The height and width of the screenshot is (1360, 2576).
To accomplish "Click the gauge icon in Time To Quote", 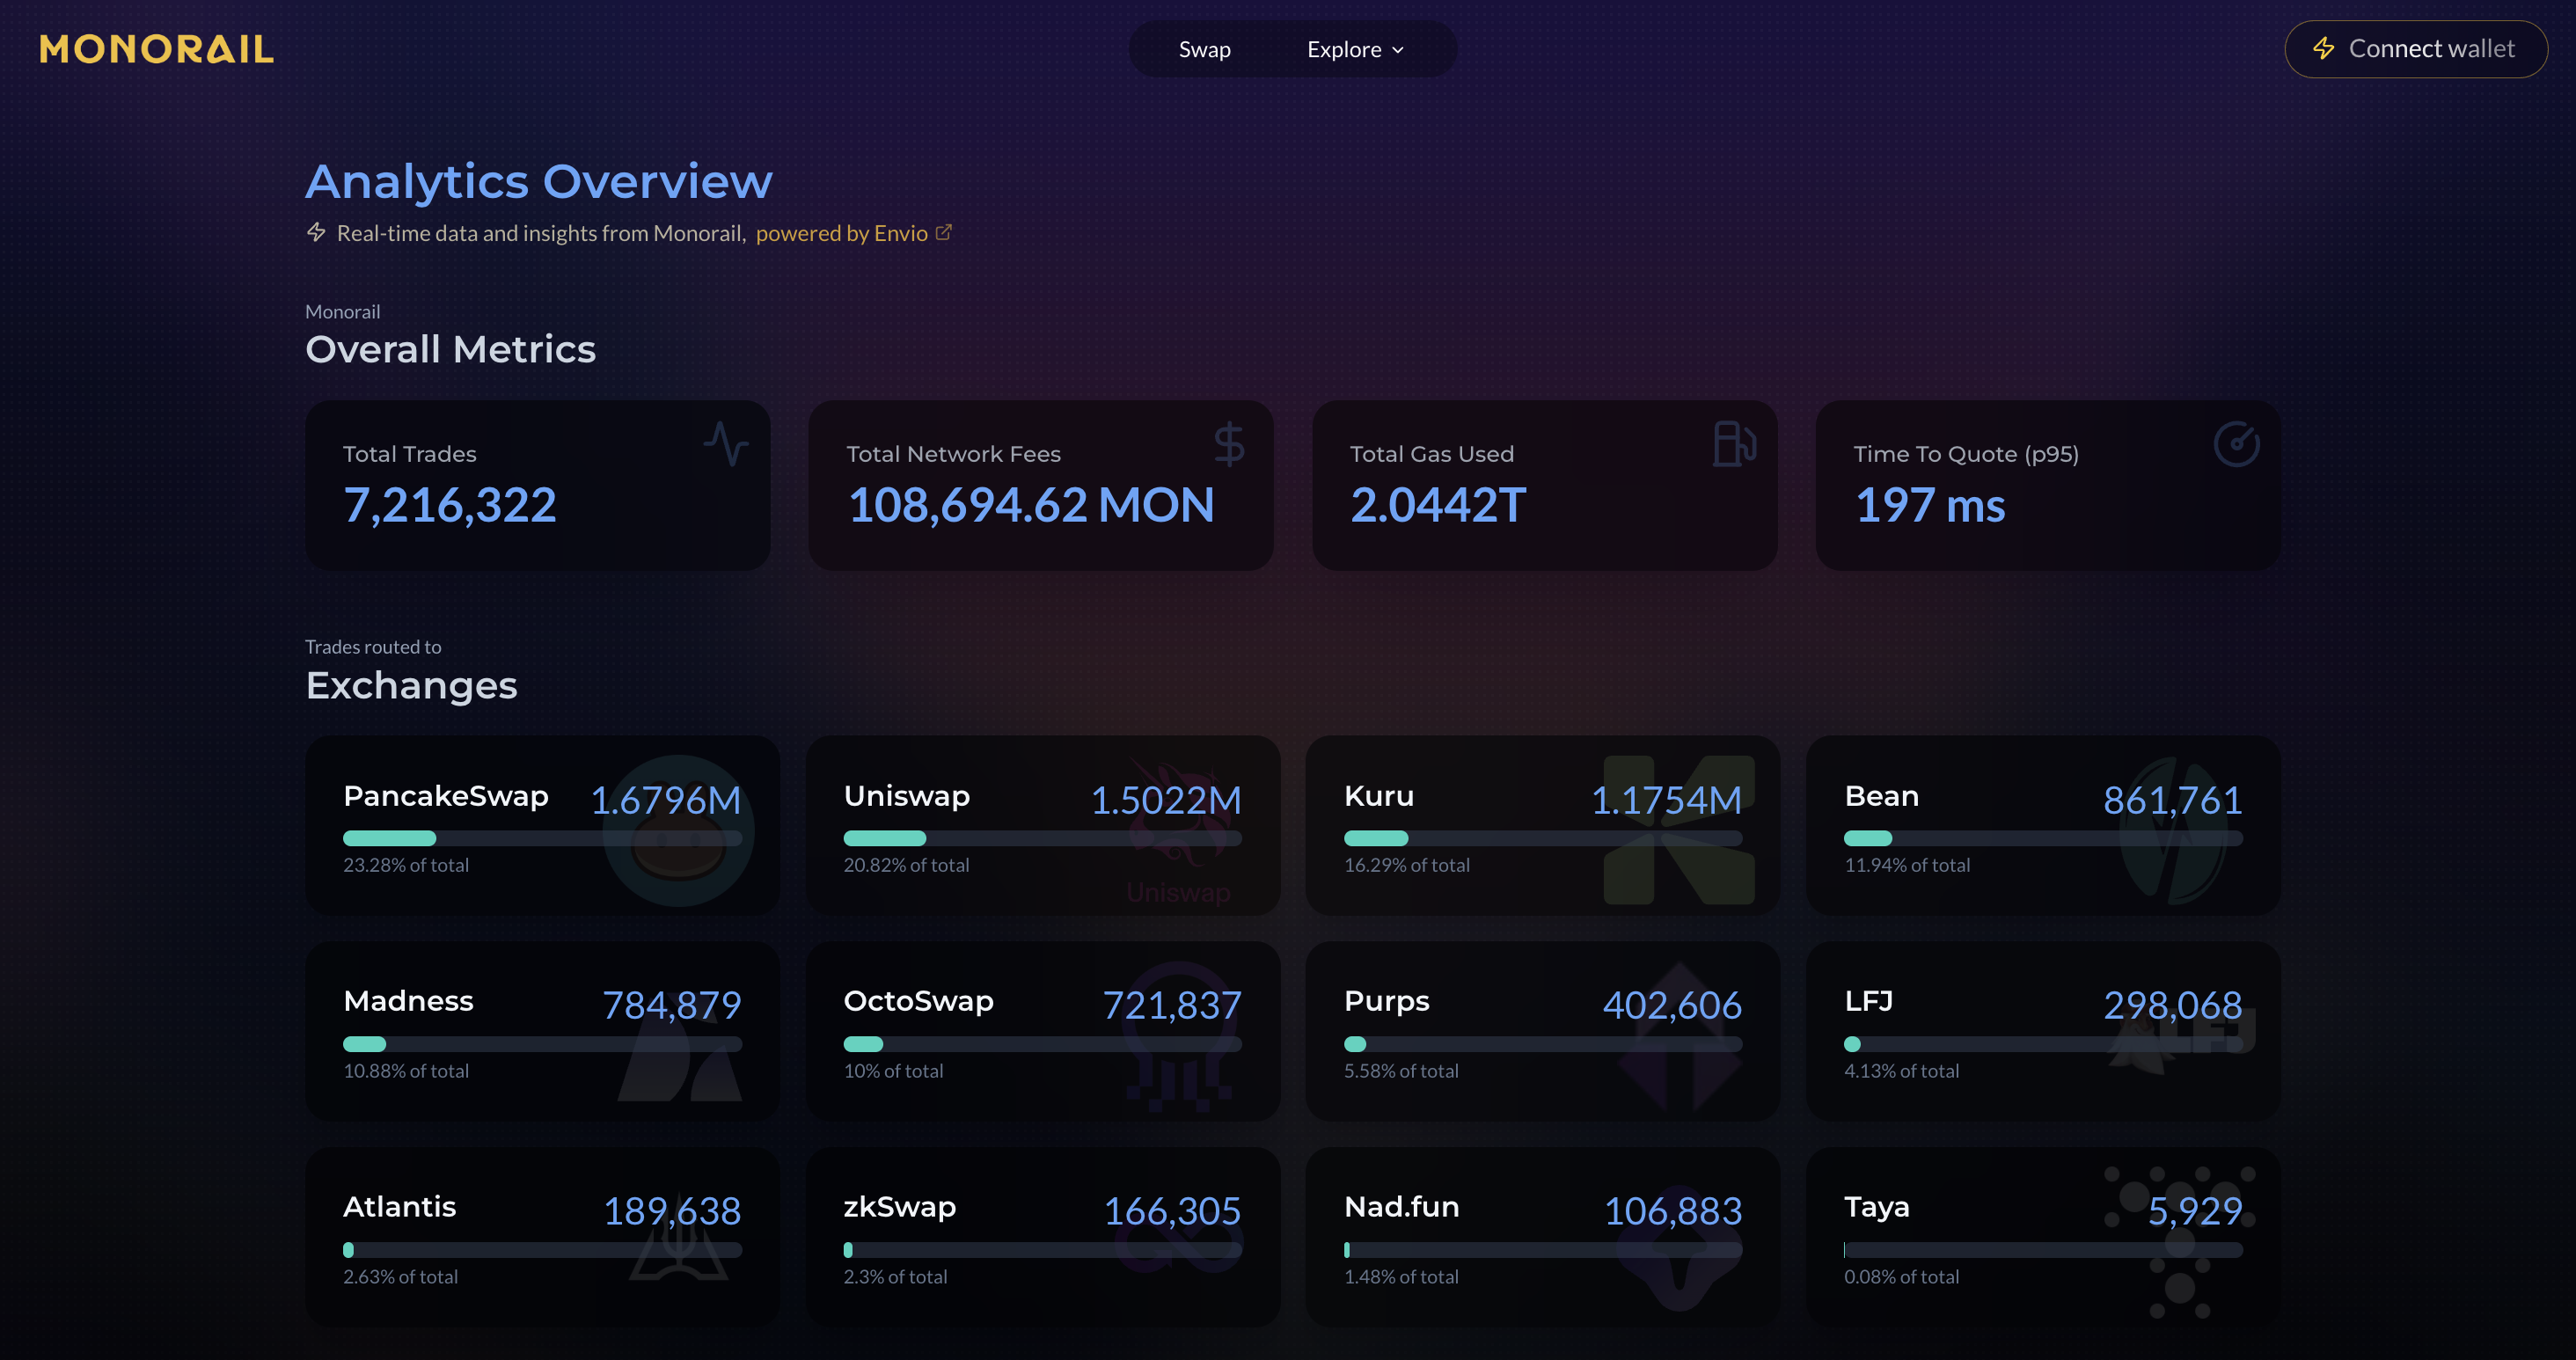I will (2236, 443).
